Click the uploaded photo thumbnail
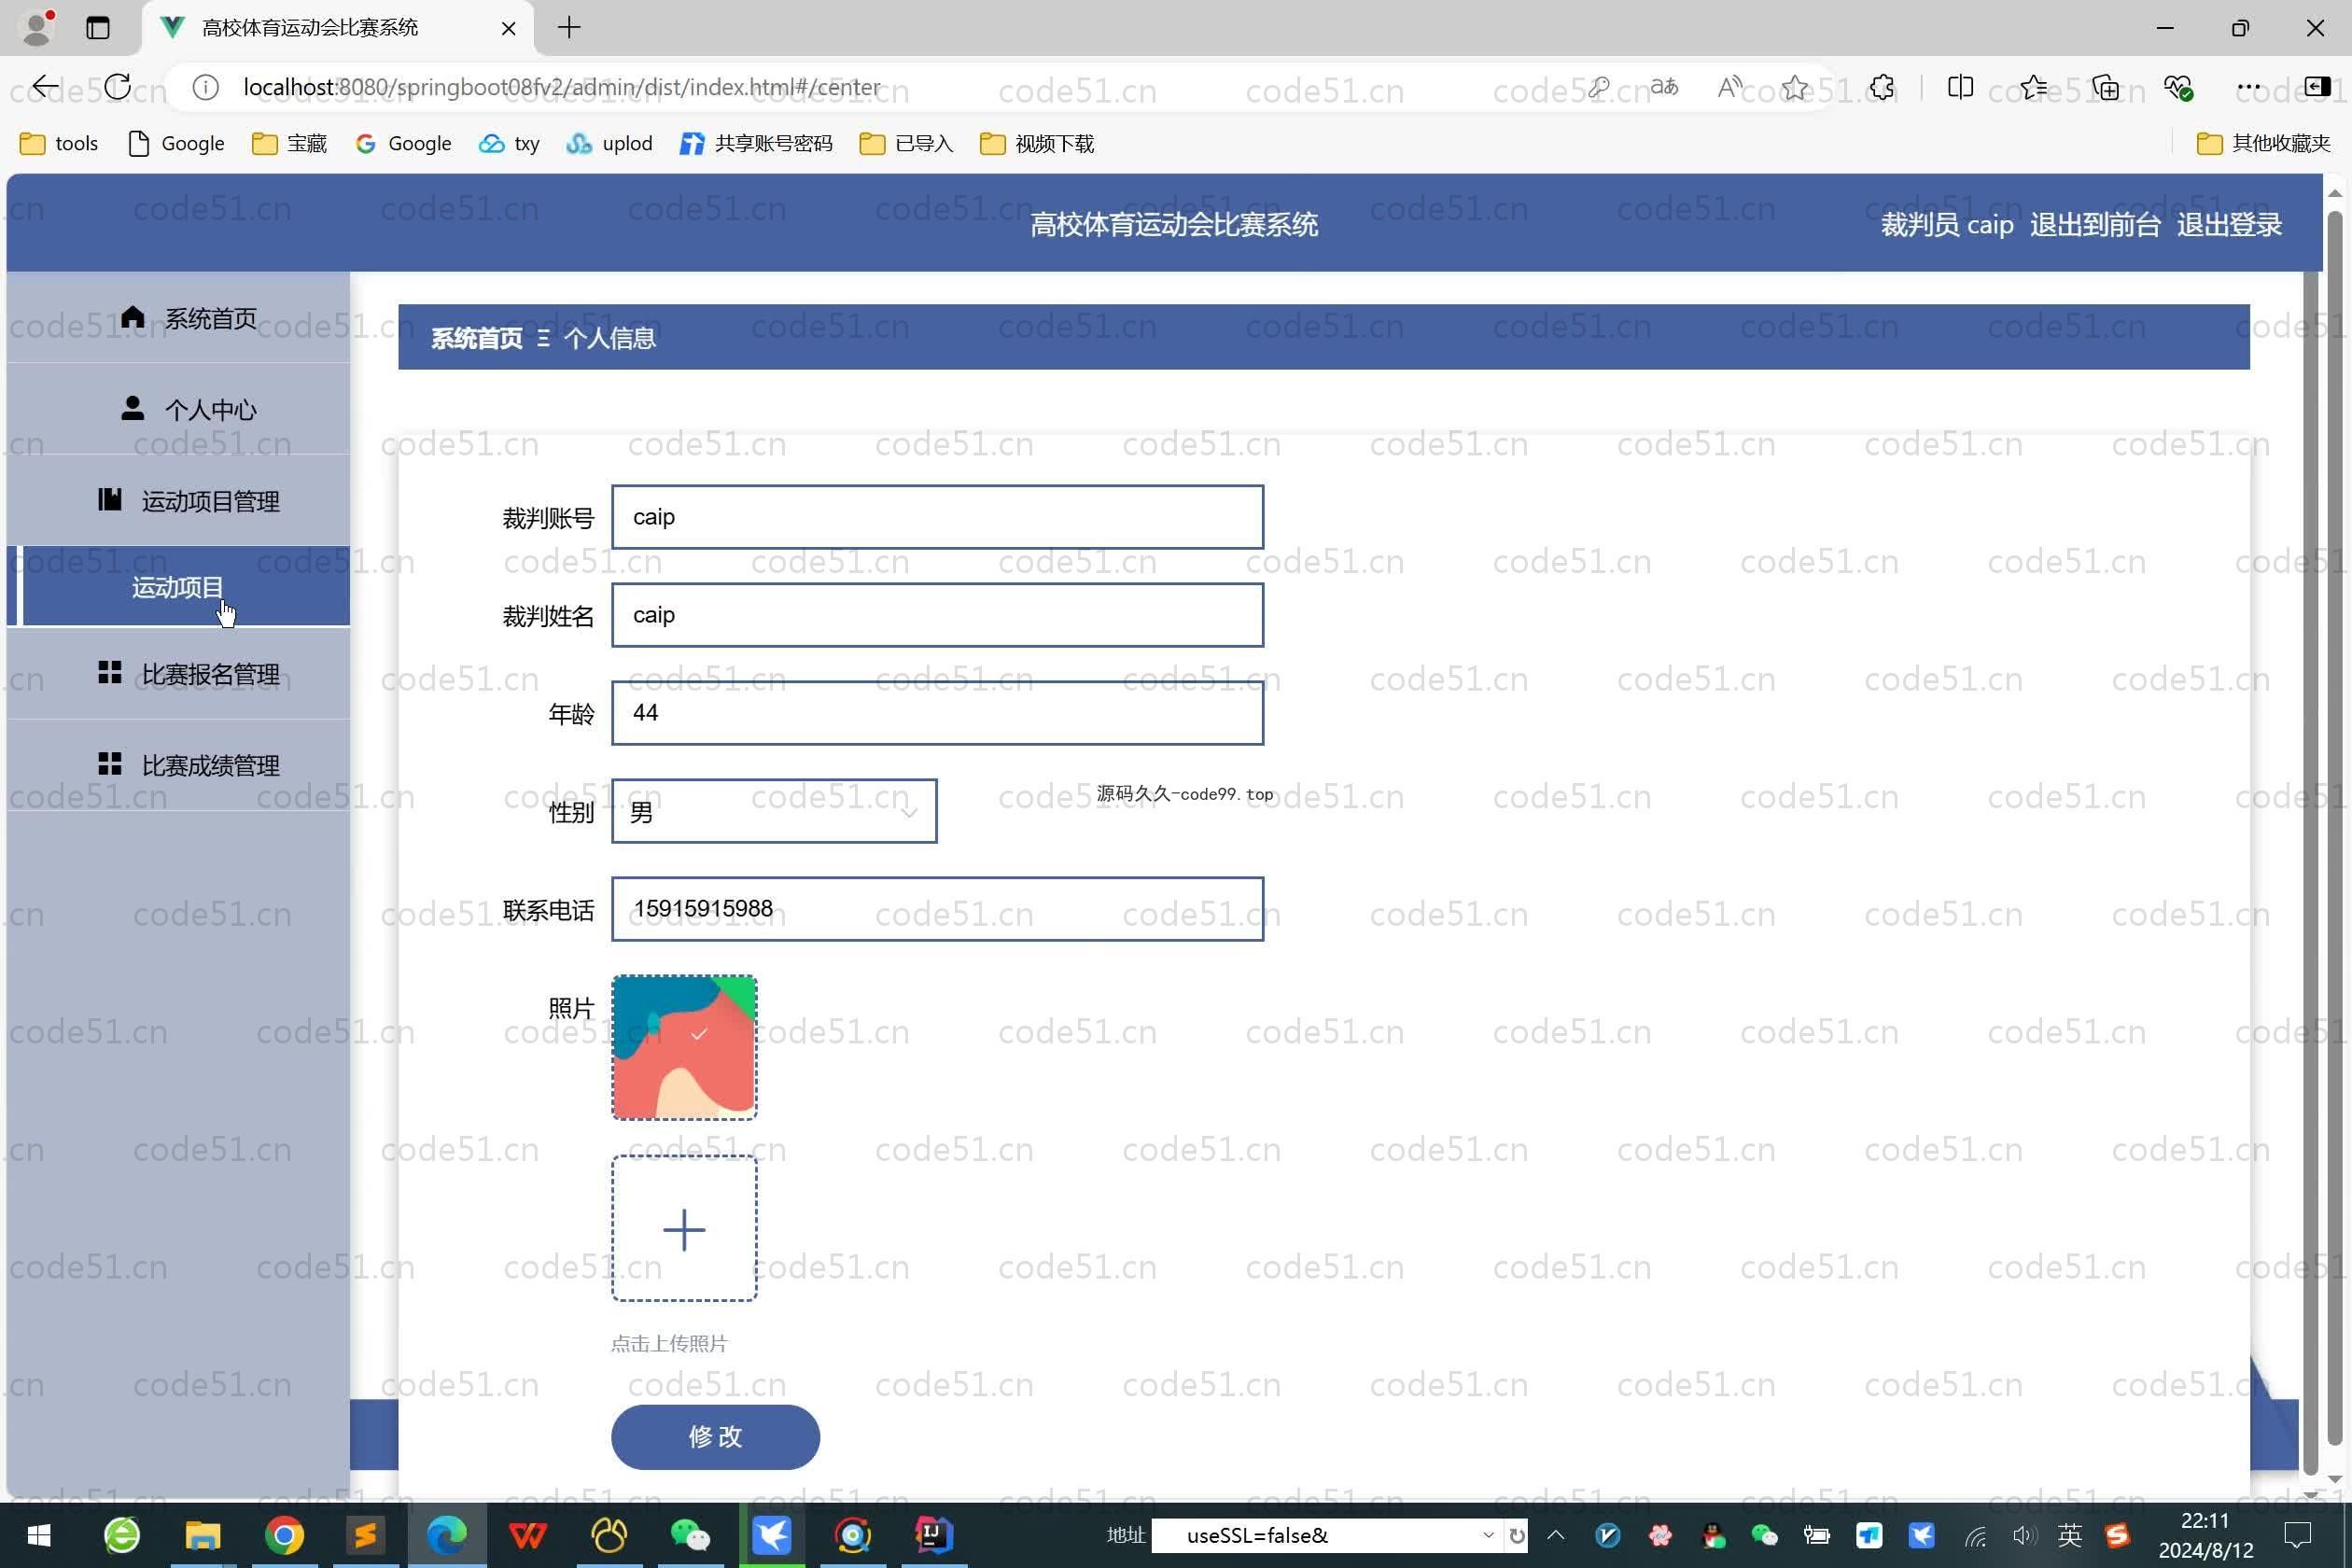 pos(684,1047)
